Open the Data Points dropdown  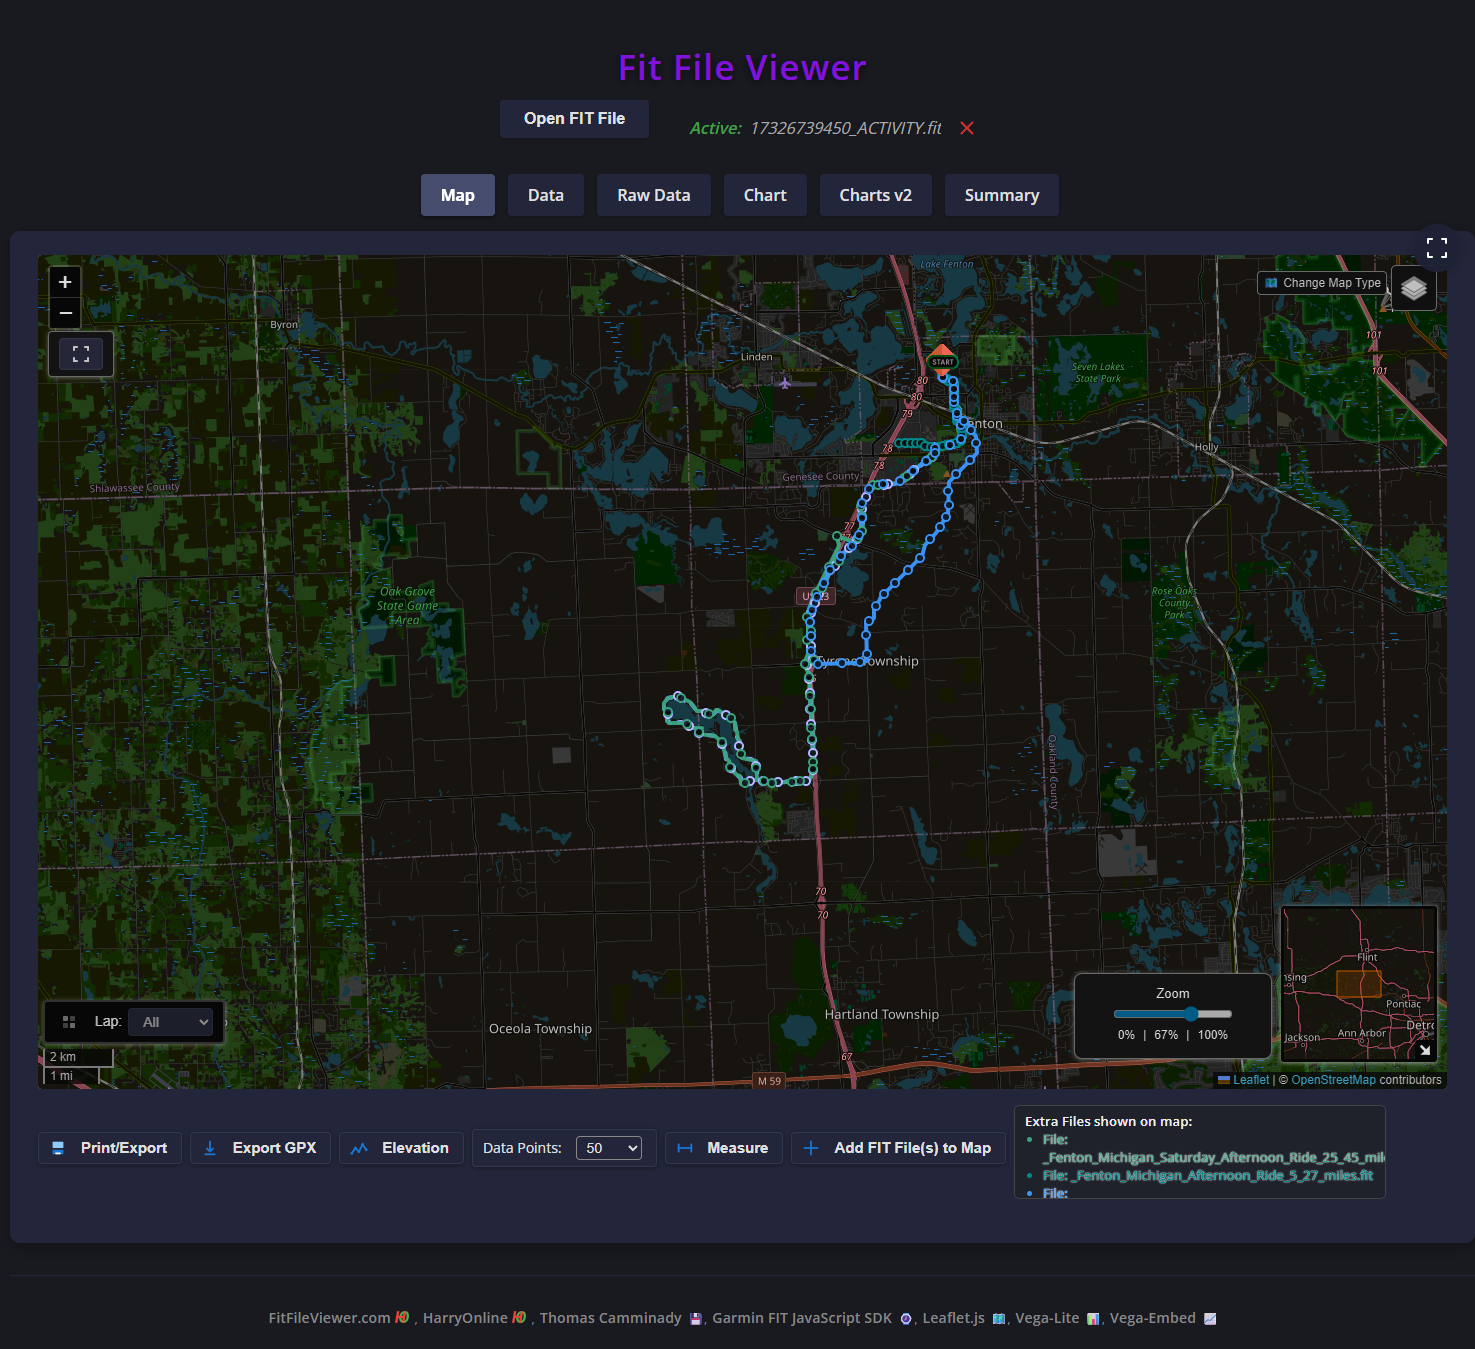[609, 1148]
